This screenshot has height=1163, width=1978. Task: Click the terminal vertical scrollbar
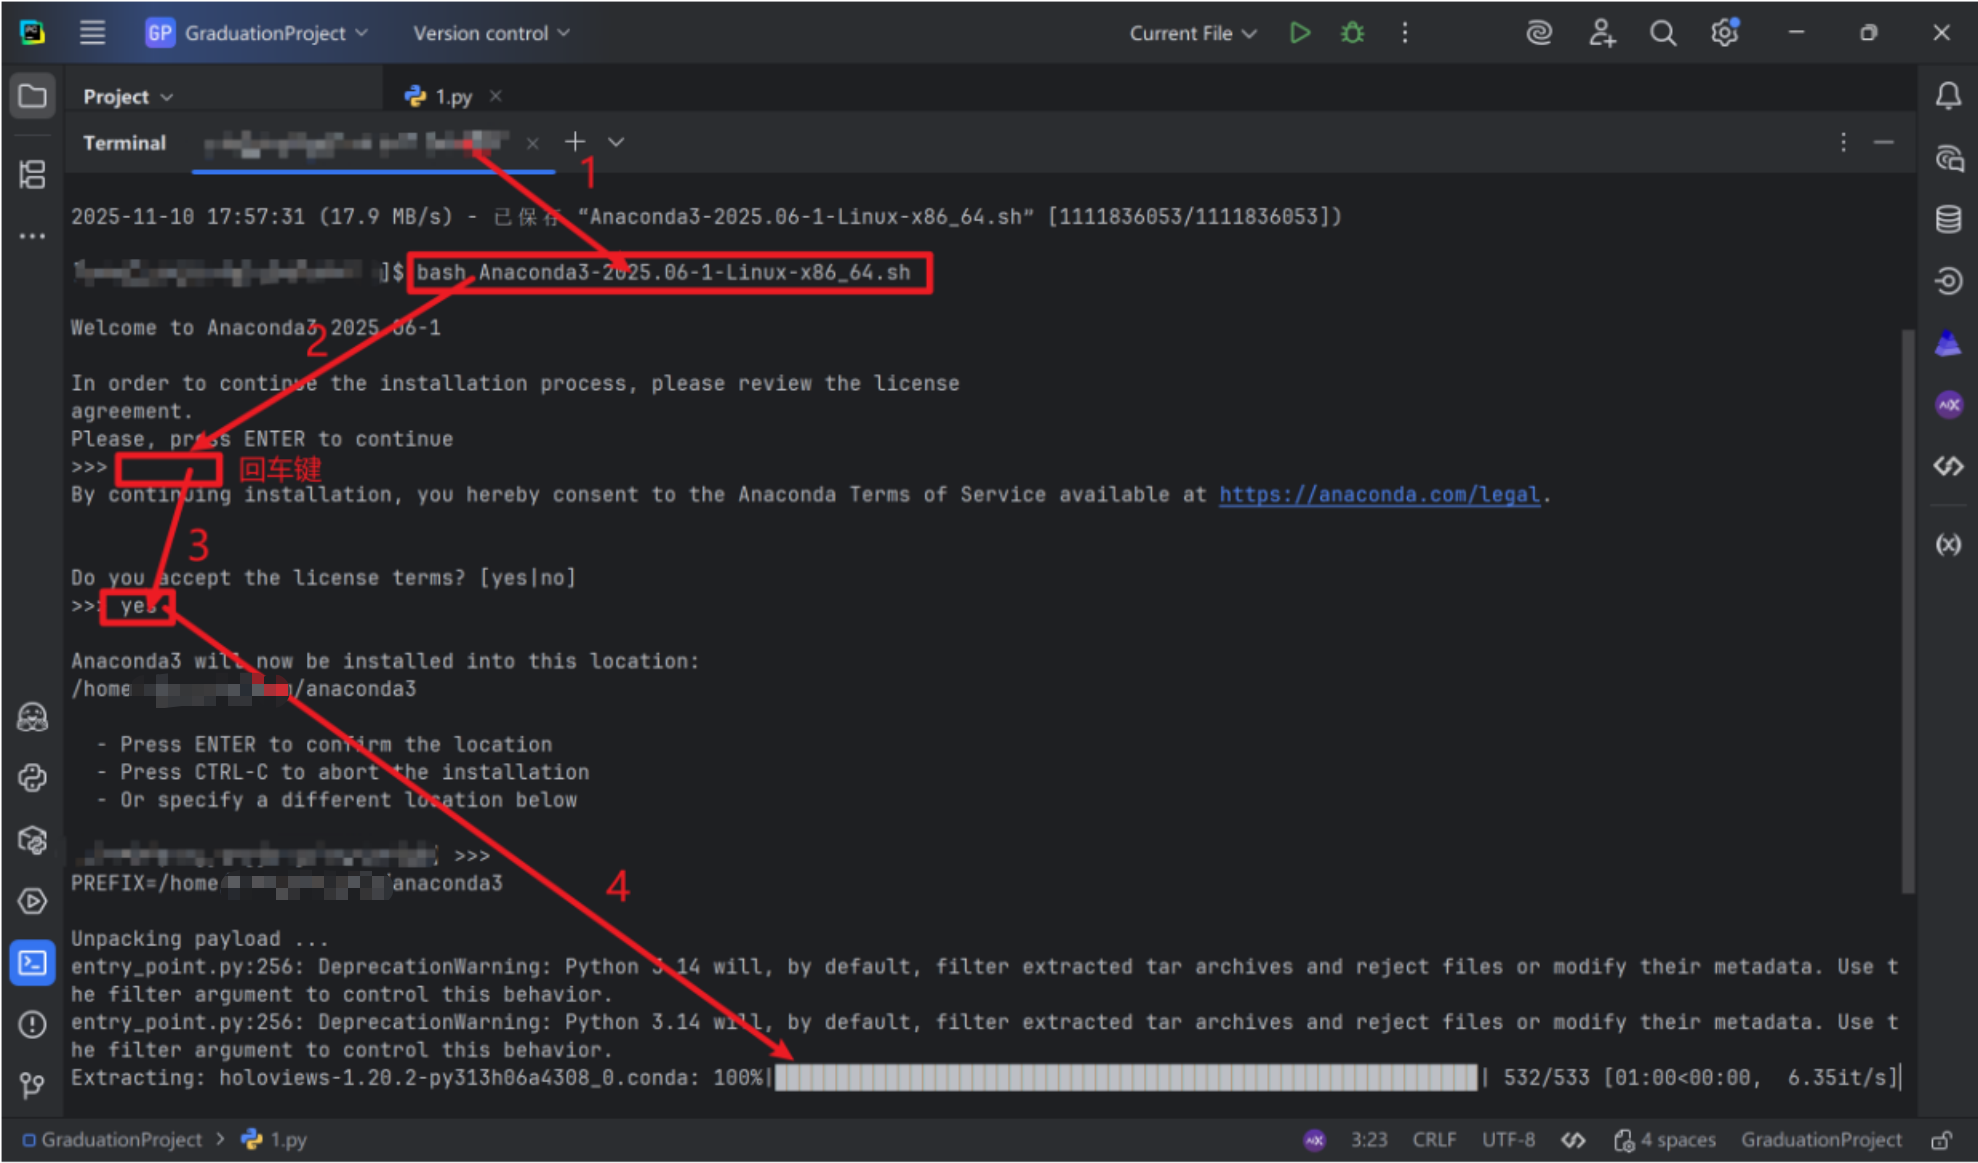tap(1907, 610)
